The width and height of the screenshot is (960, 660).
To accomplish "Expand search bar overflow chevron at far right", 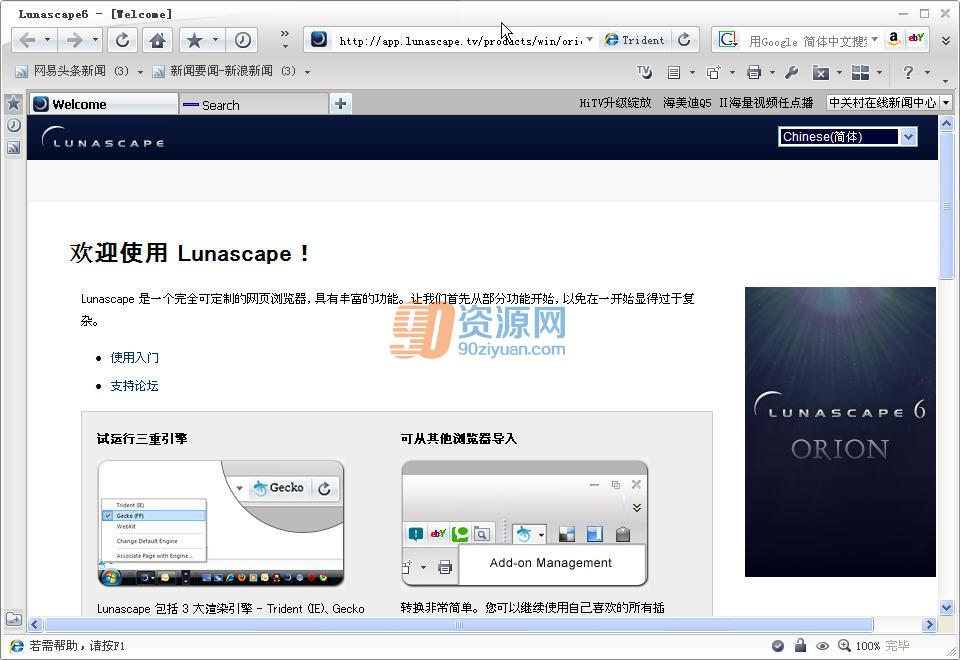I will (x=945, y=41).
